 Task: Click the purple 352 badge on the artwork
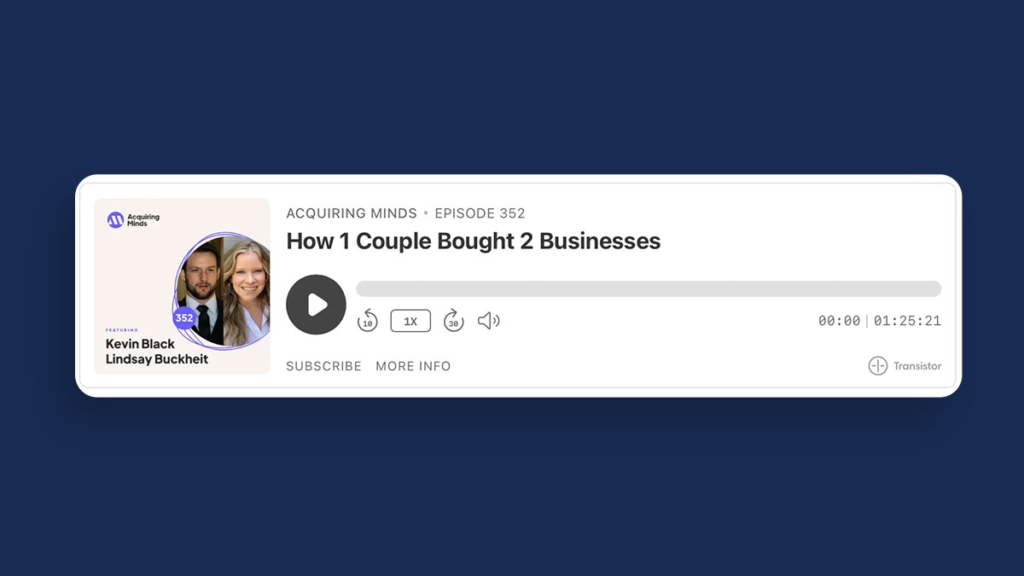pos(184,318)
